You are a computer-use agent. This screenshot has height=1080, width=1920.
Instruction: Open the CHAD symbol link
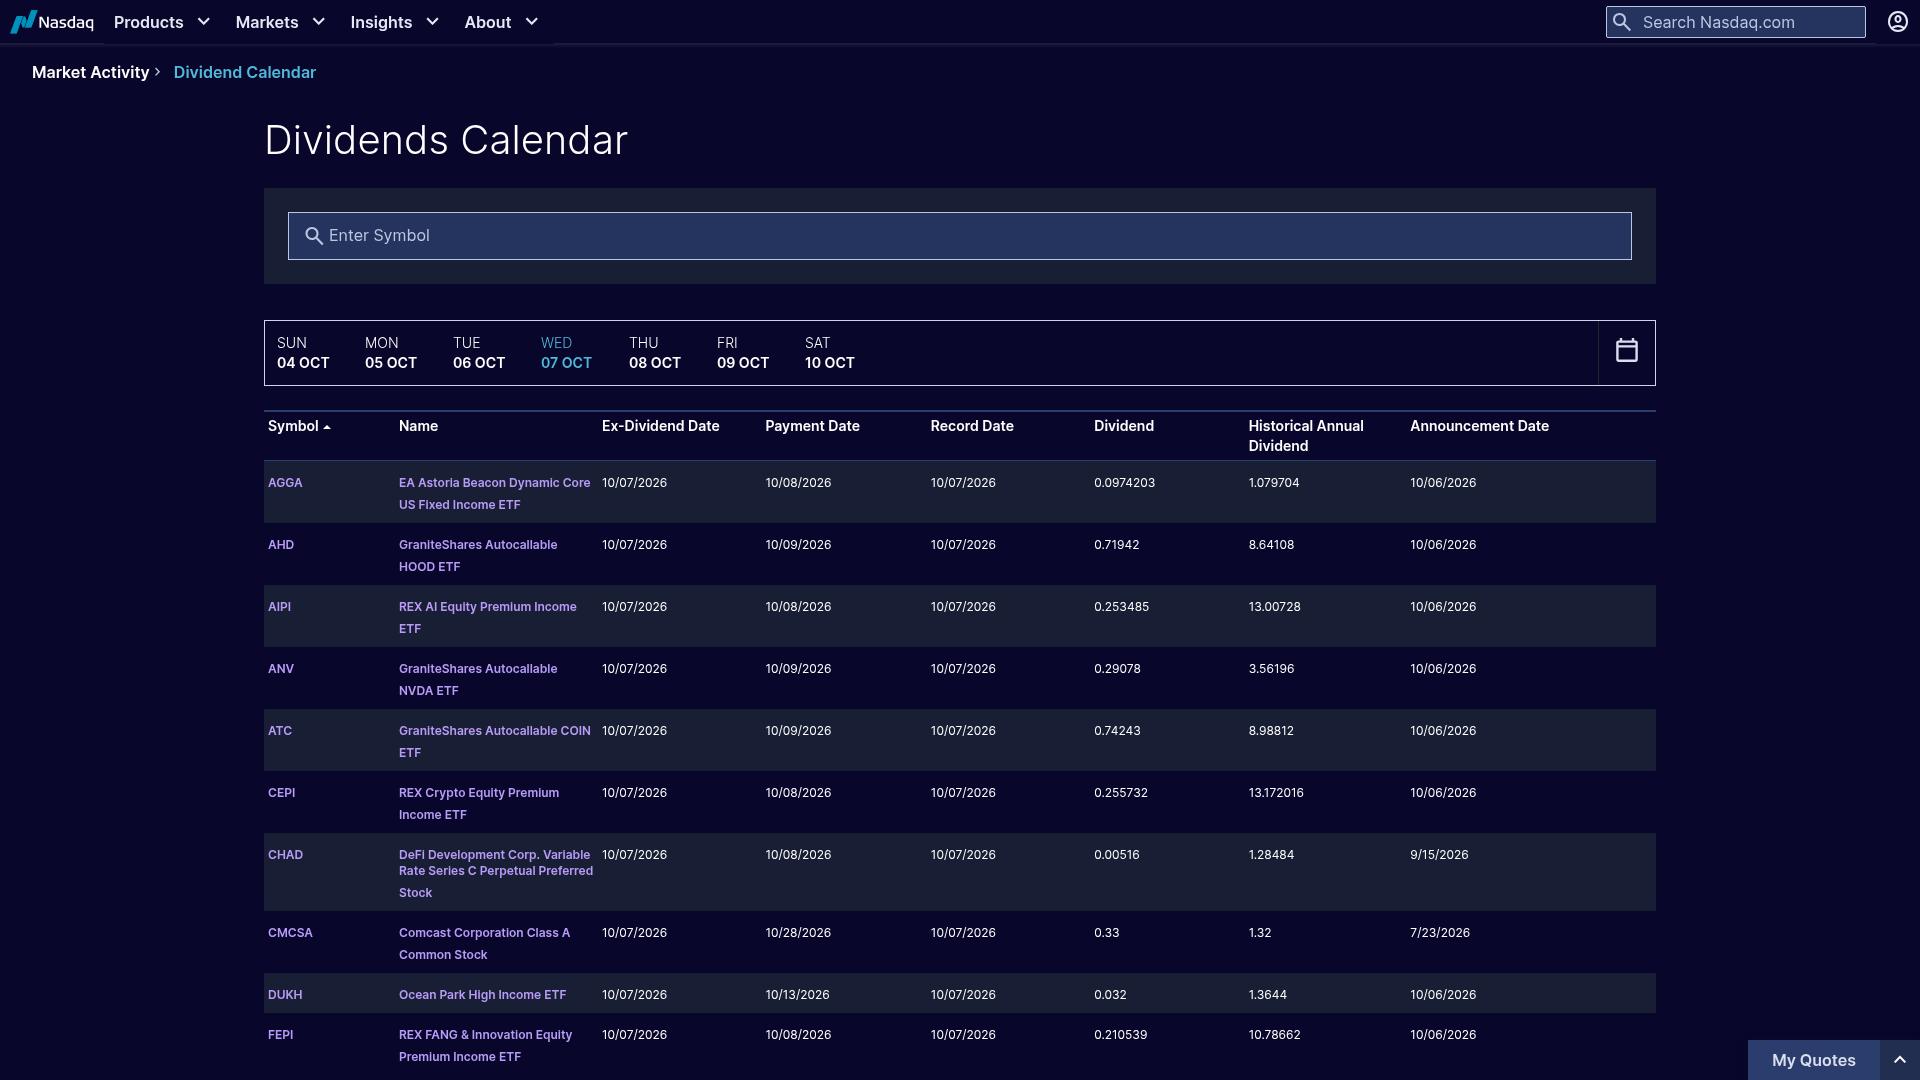click(285, 855)
